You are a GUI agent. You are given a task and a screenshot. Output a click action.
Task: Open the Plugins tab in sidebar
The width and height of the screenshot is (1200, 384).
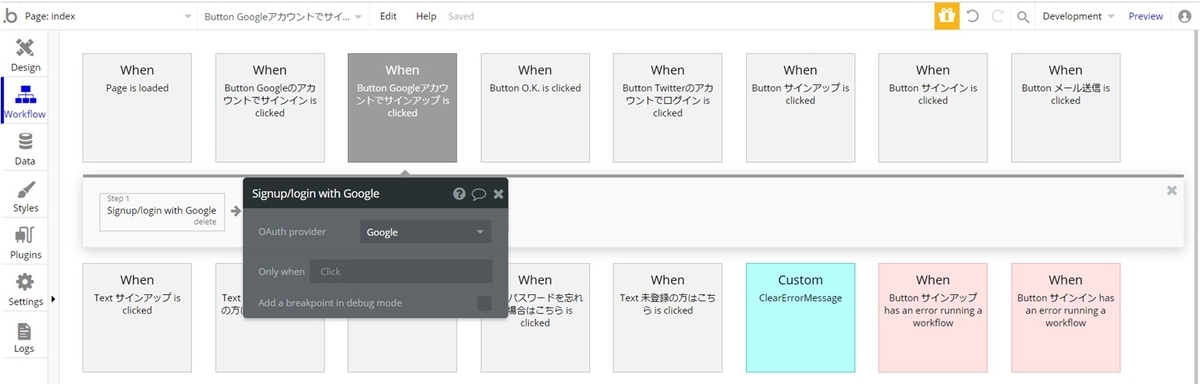click(25, 242)
